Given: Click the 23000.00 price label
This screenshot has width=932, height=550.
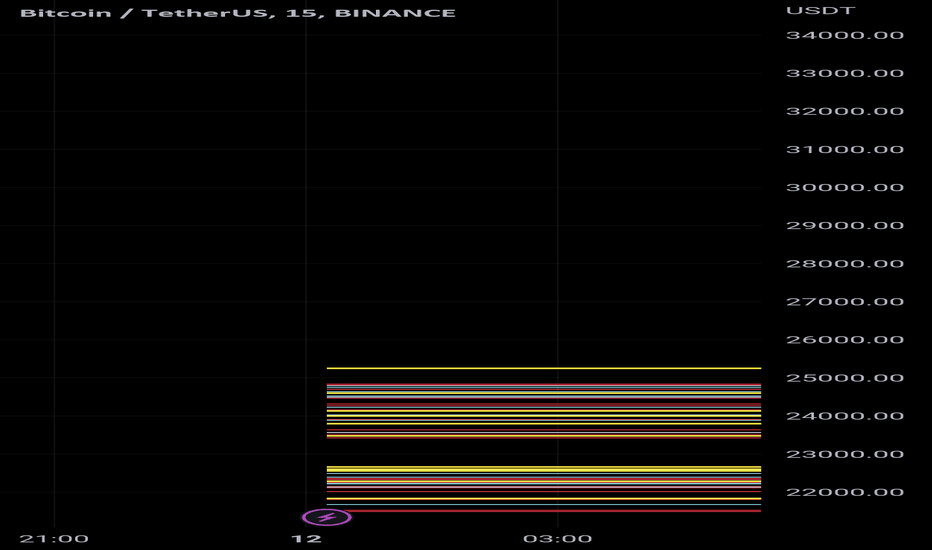Looking at the screenshot, I should 845,454.
